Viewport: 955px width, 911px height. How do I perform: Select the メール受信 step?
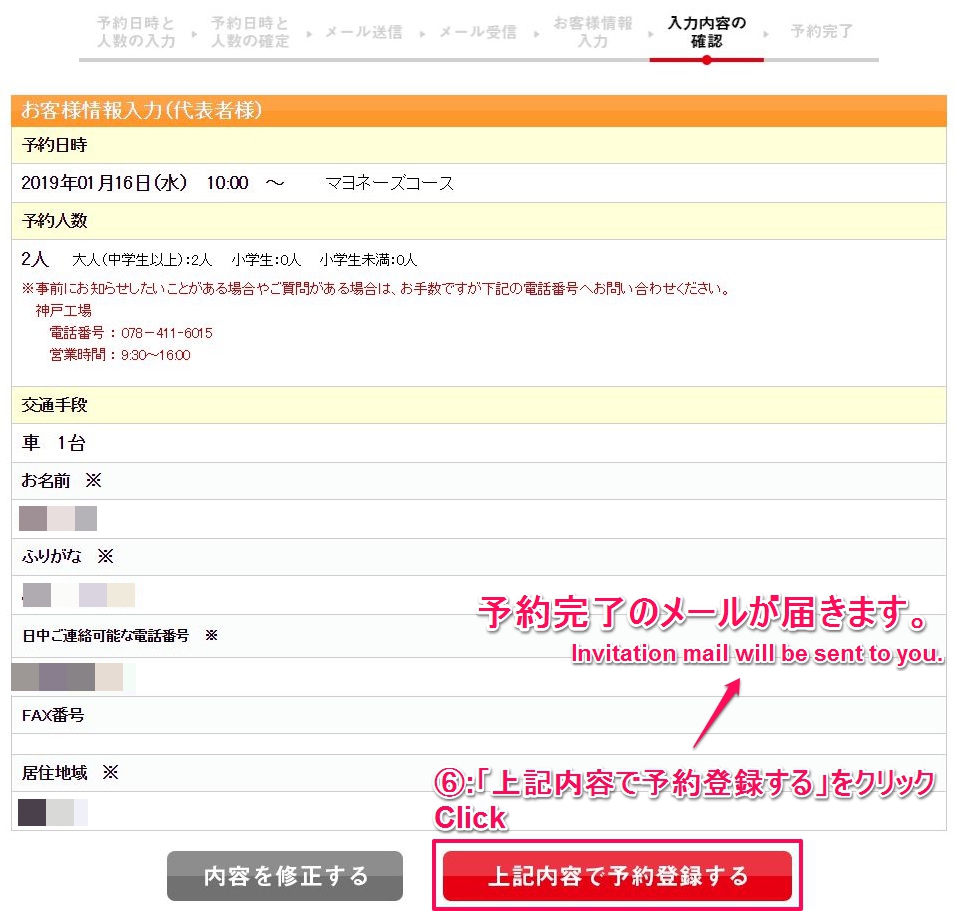click(478, 32)
